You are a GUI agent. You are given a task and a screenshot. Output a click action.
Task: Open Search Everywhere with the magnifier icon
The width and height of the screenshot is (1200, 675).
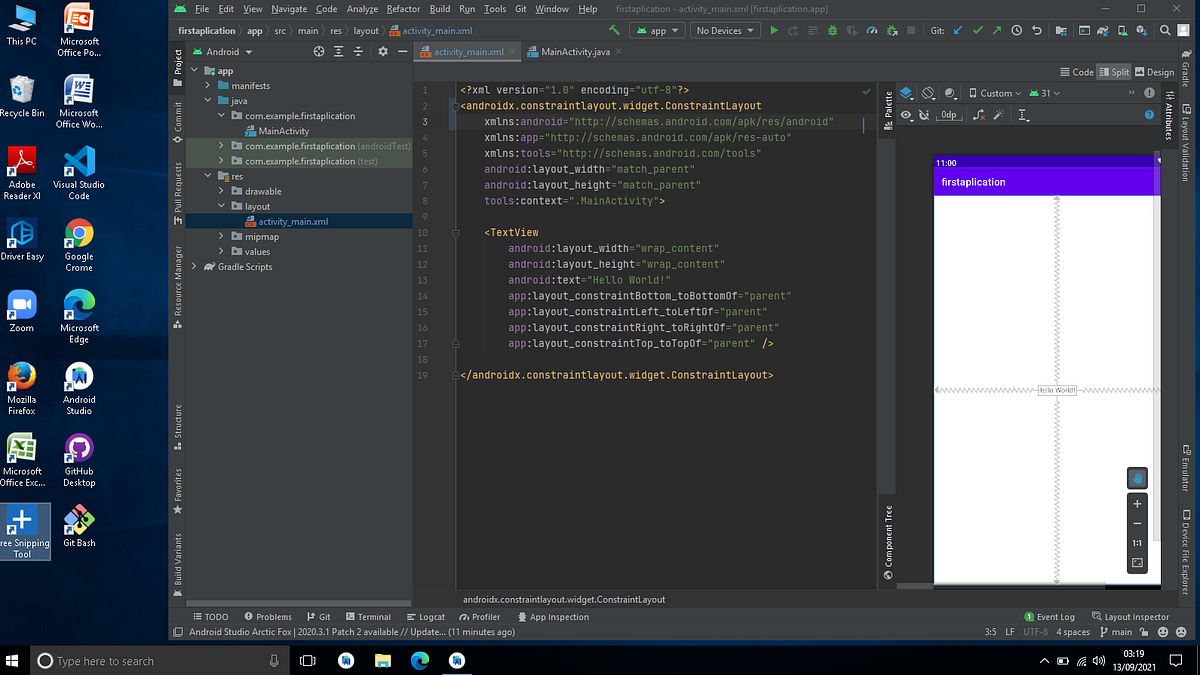(1165, 30)
